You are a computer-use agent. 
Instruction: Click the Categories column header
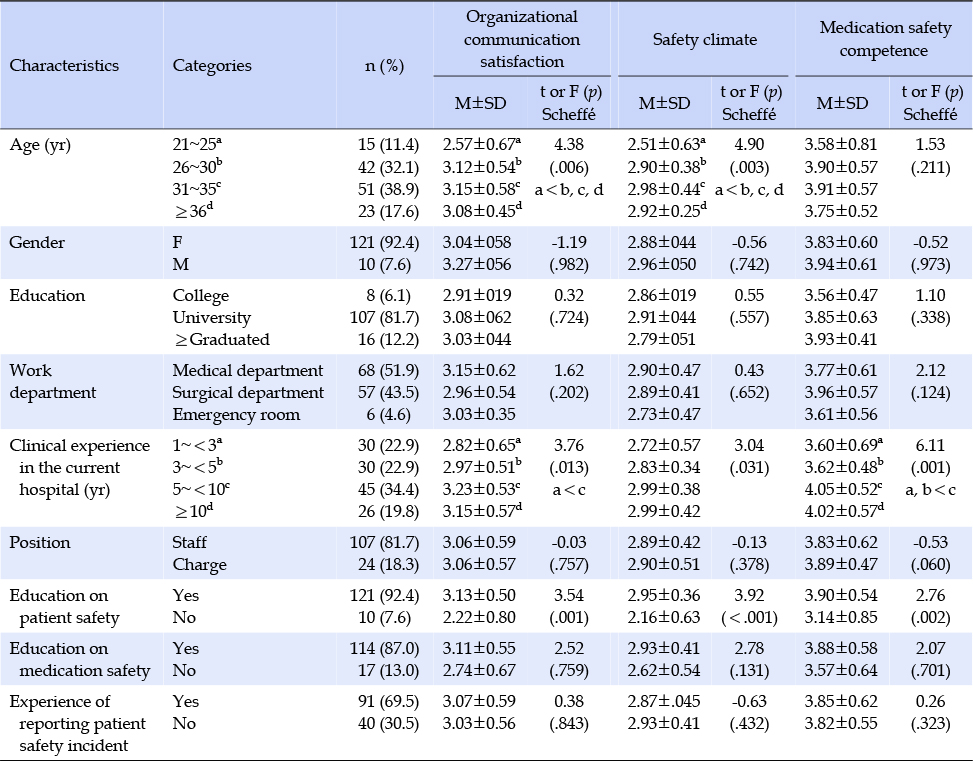click(x=212, y=66)
